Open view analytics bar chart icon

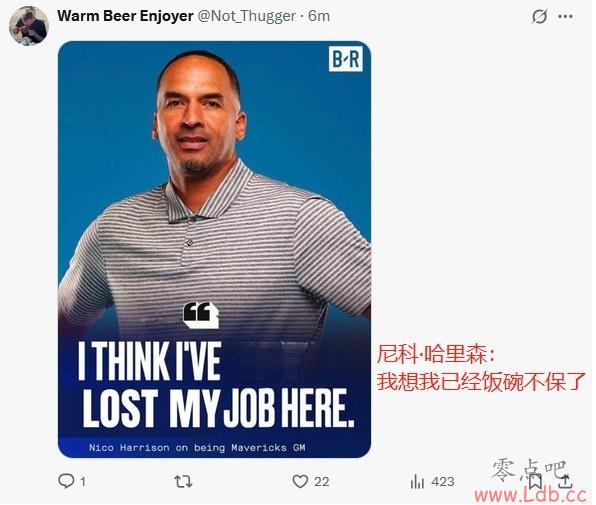click(417, 482)
